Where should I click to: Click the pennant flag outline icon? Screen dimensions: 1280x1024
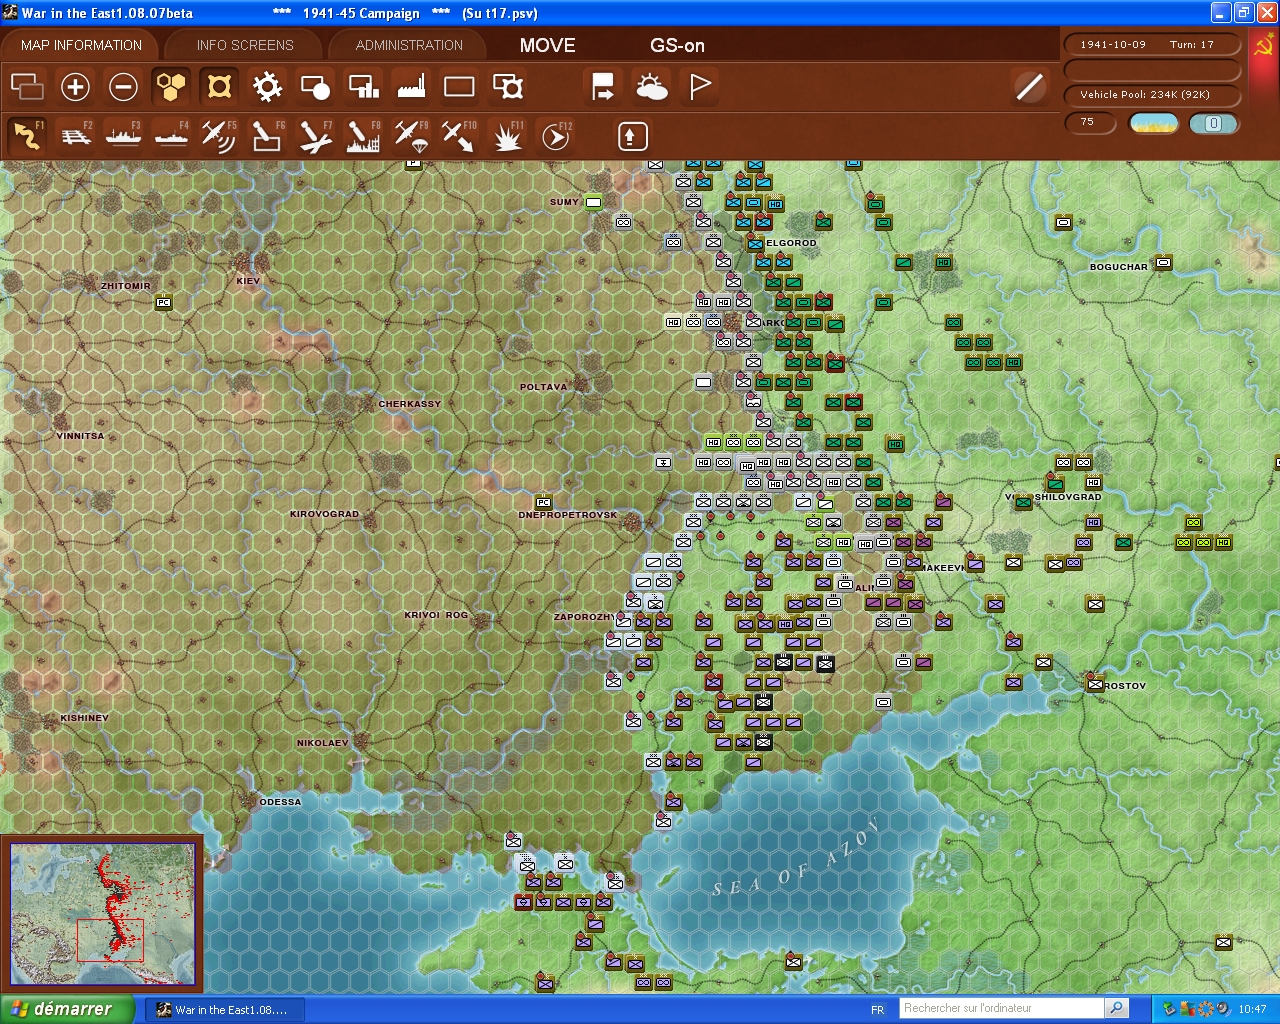pos(700,87)
